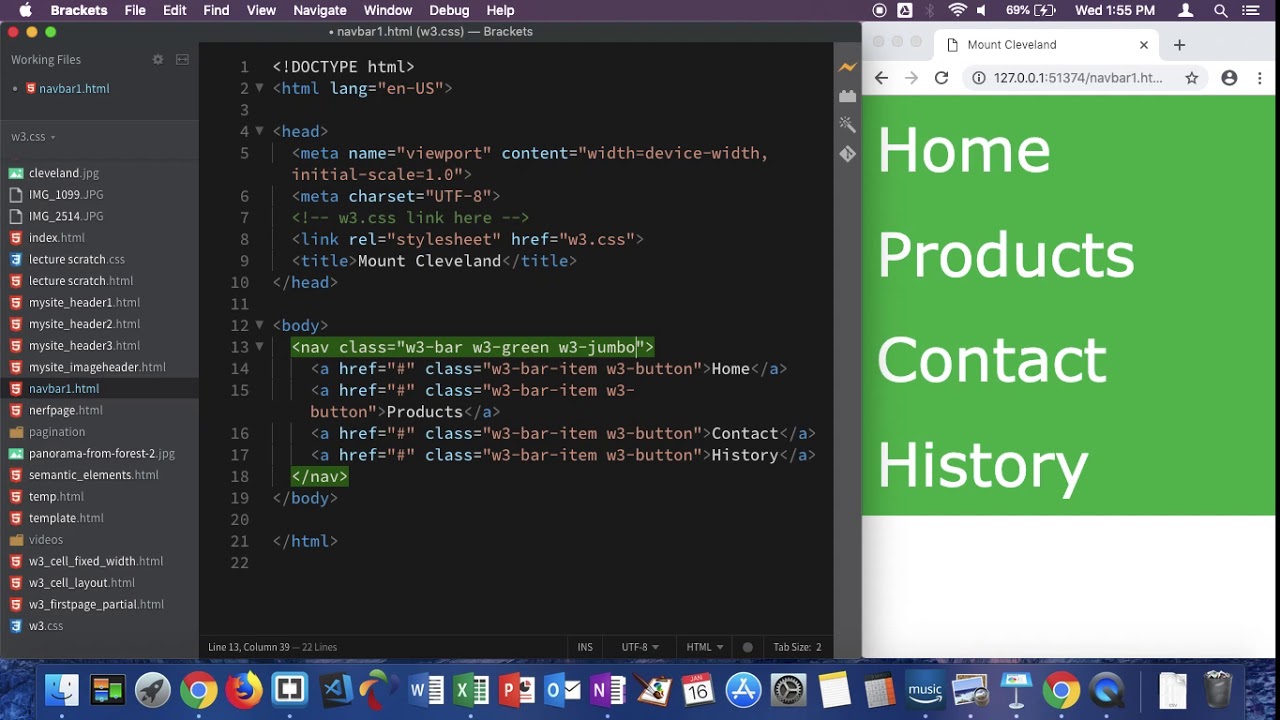Open Outlook from the dock
The width and height of the screenshot is (1280, 720).
click(x=562, y=690)
